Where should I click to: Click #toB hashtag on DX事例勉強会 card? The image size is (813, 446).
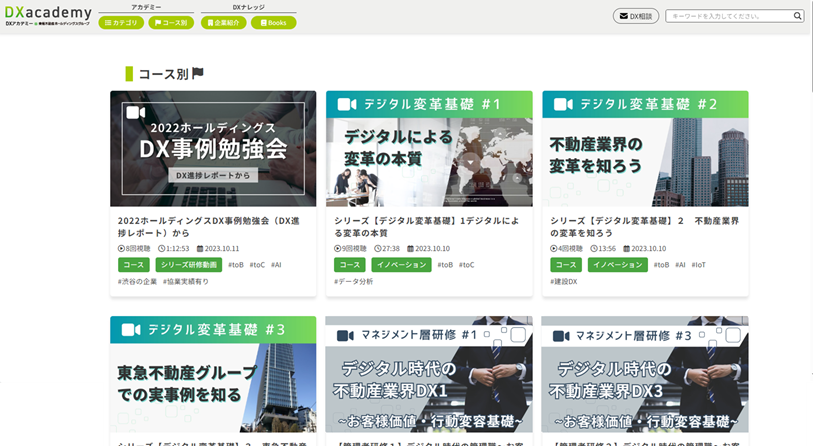tap(236, 265)
